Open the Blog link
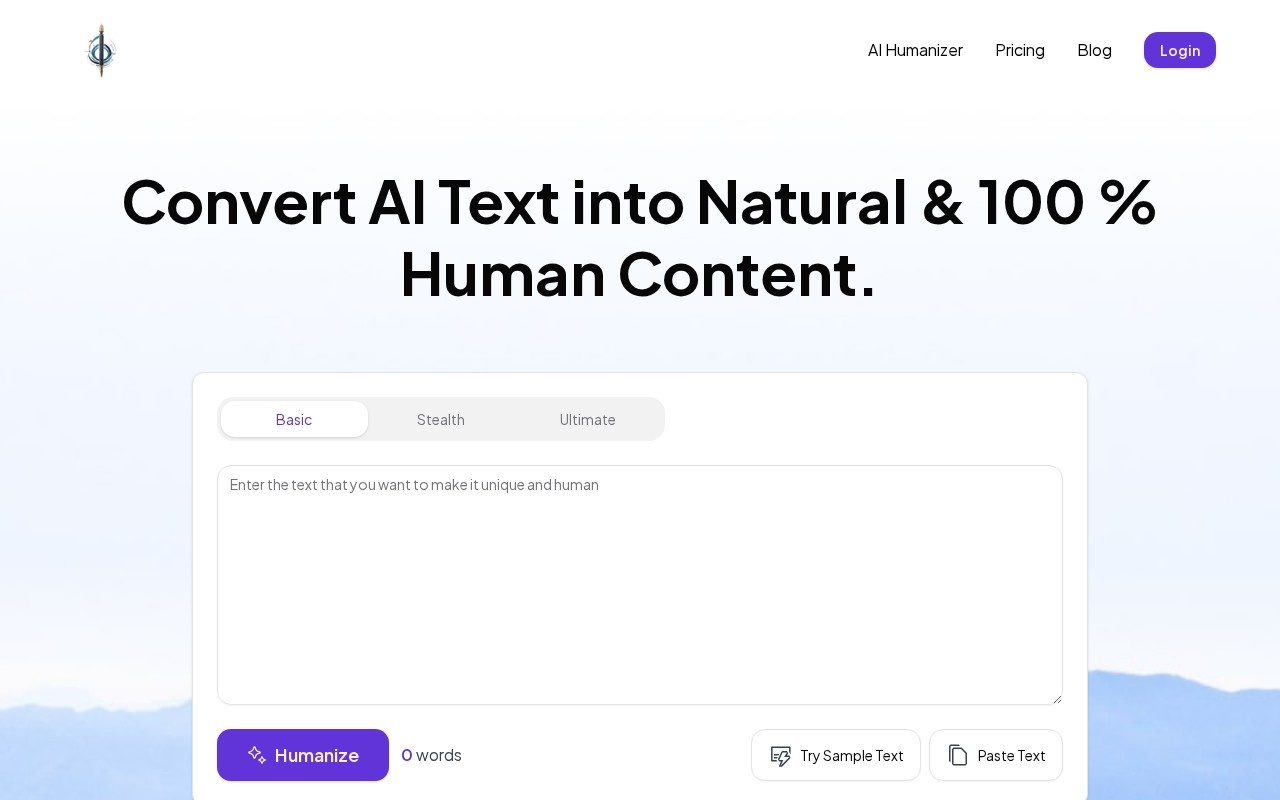 (x=1094, y=50)
